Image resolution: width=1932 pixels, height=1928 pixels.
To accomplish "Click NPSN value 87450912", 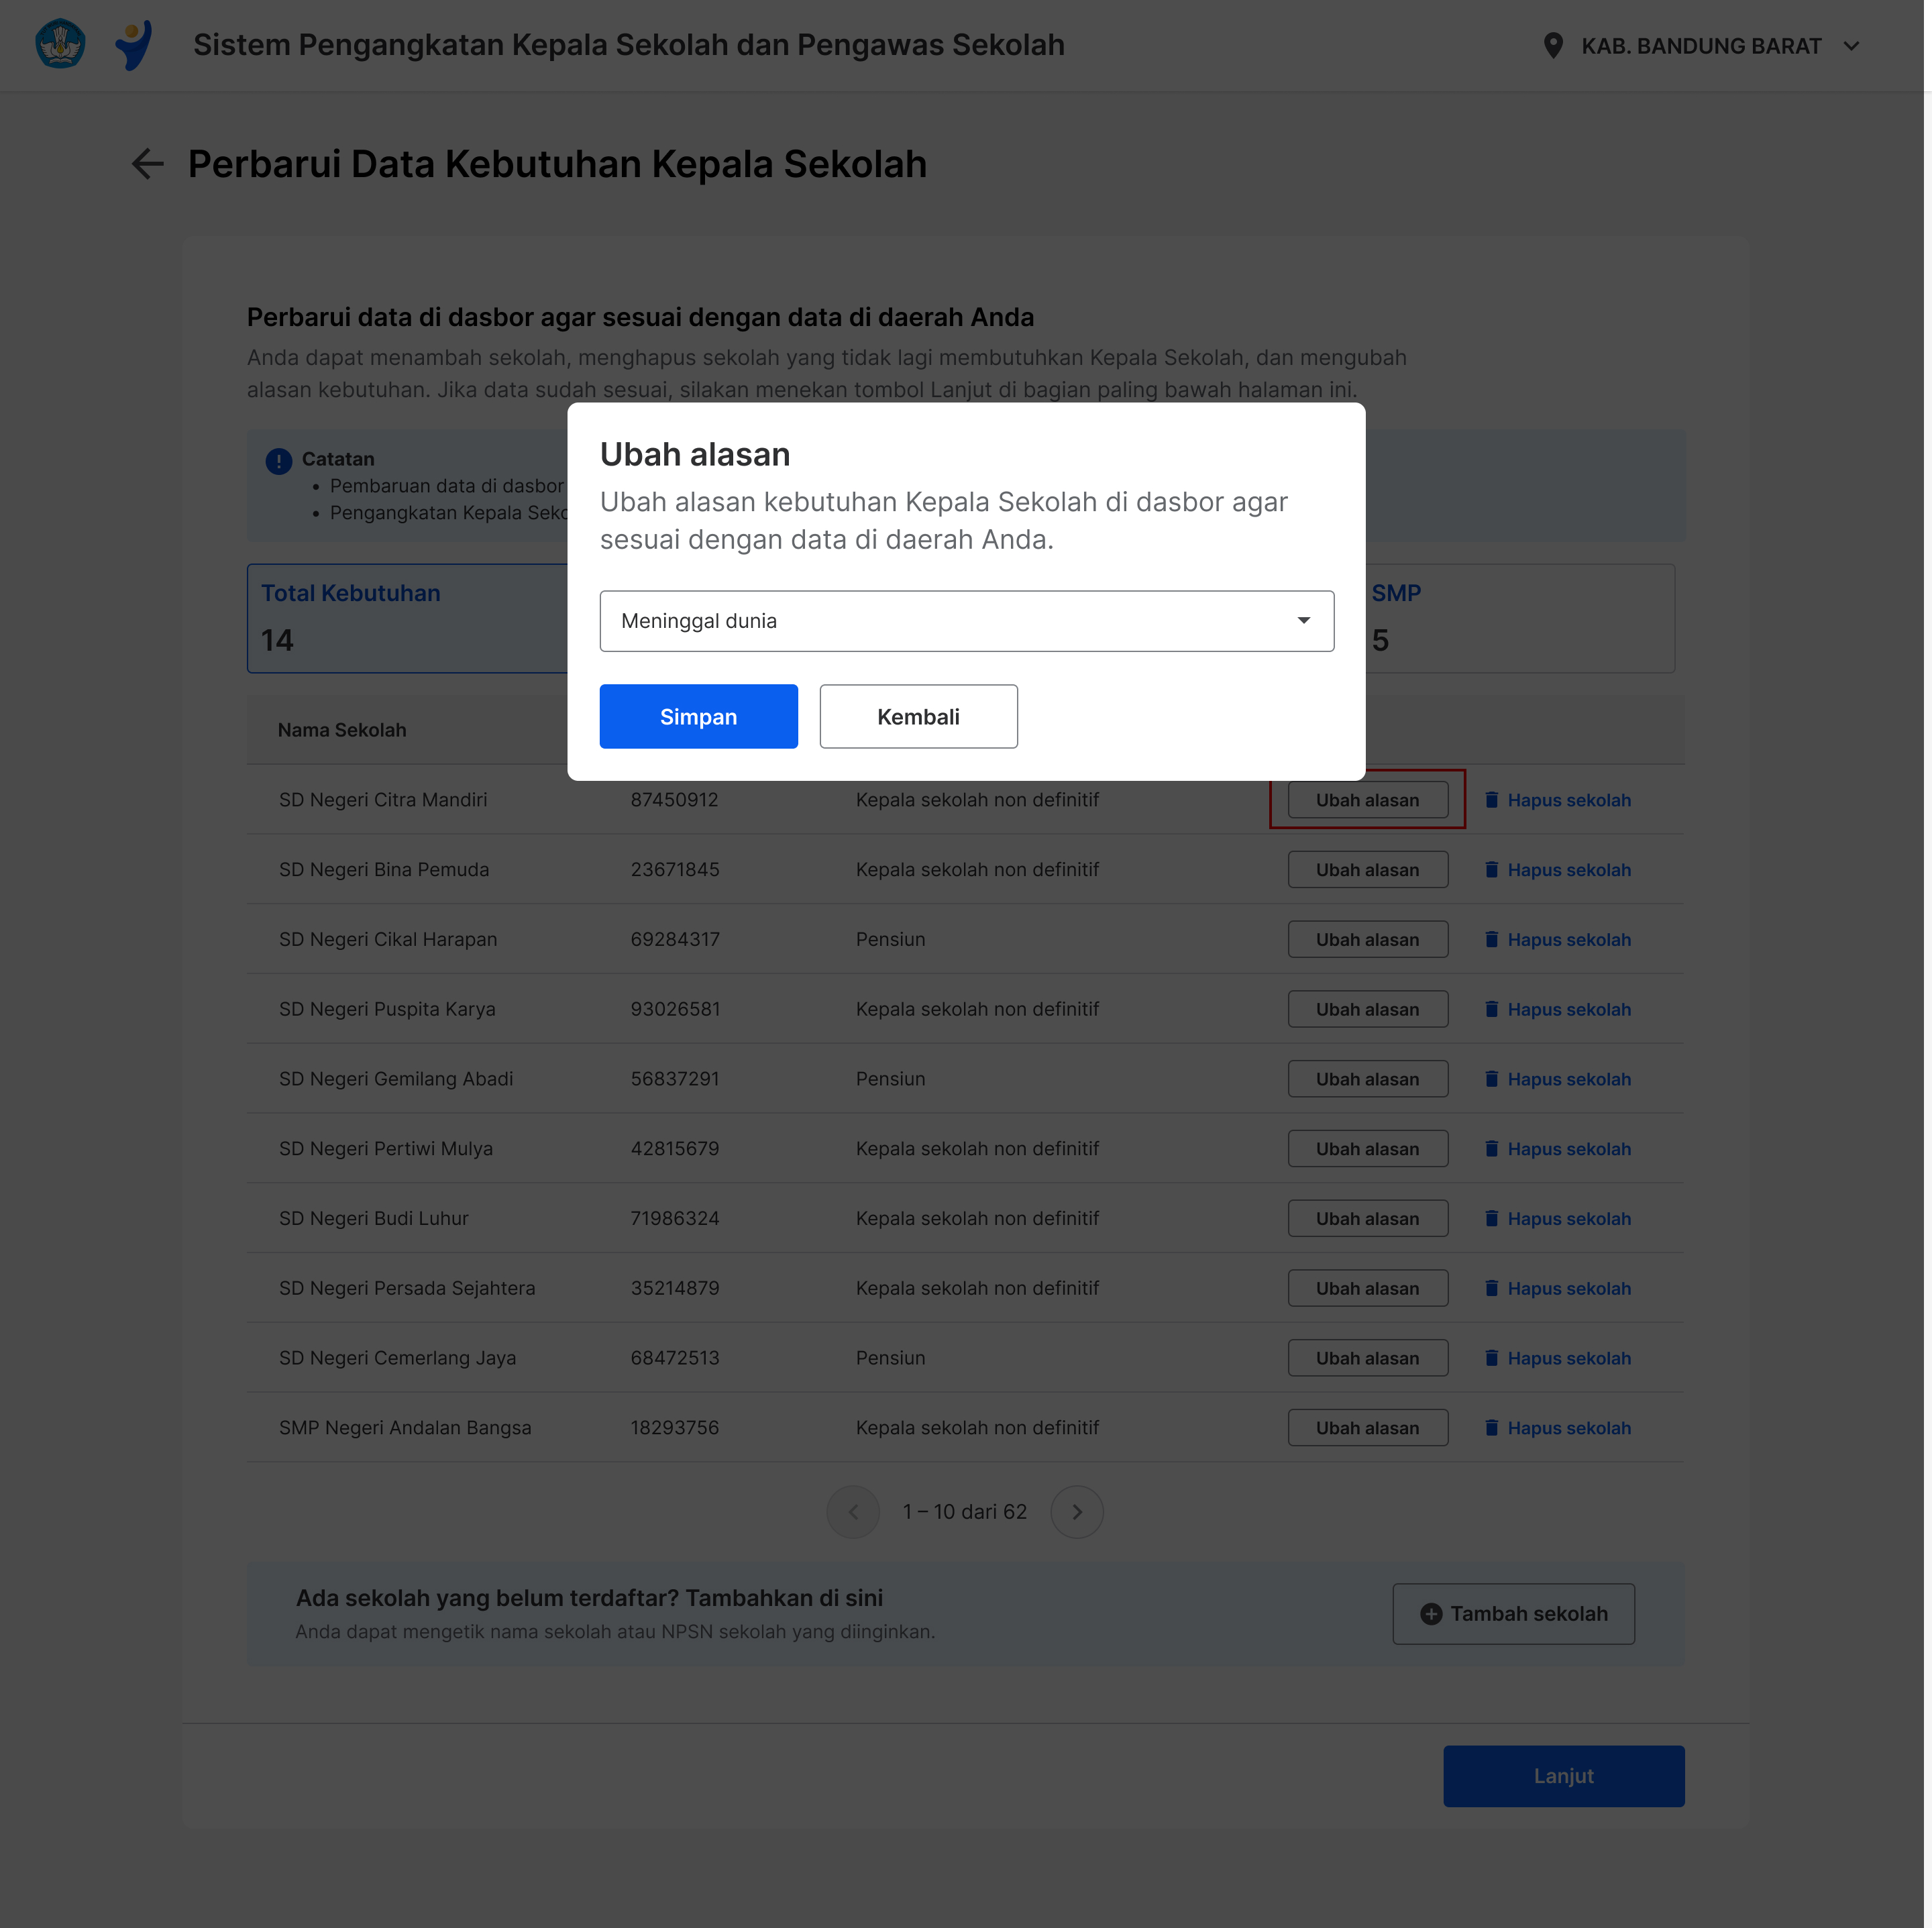I will [x=674, y=800].
